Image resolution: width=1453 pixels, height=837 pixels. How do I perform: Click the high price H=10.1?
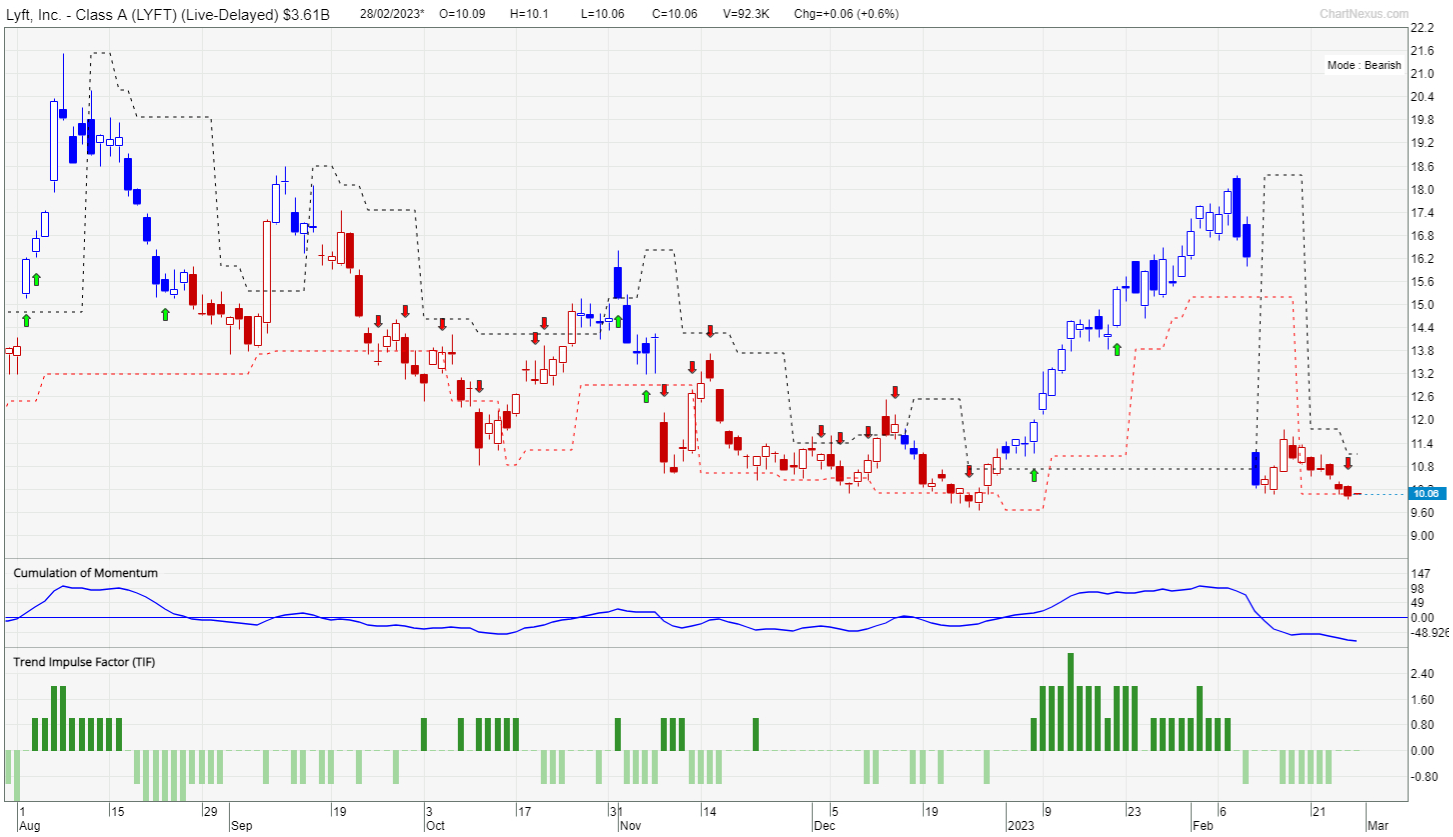(x=529, y=15)
